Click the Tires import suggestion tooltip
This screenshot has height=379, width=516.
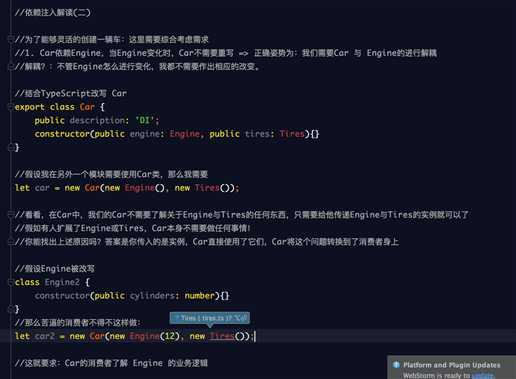[x=210, y=318]
